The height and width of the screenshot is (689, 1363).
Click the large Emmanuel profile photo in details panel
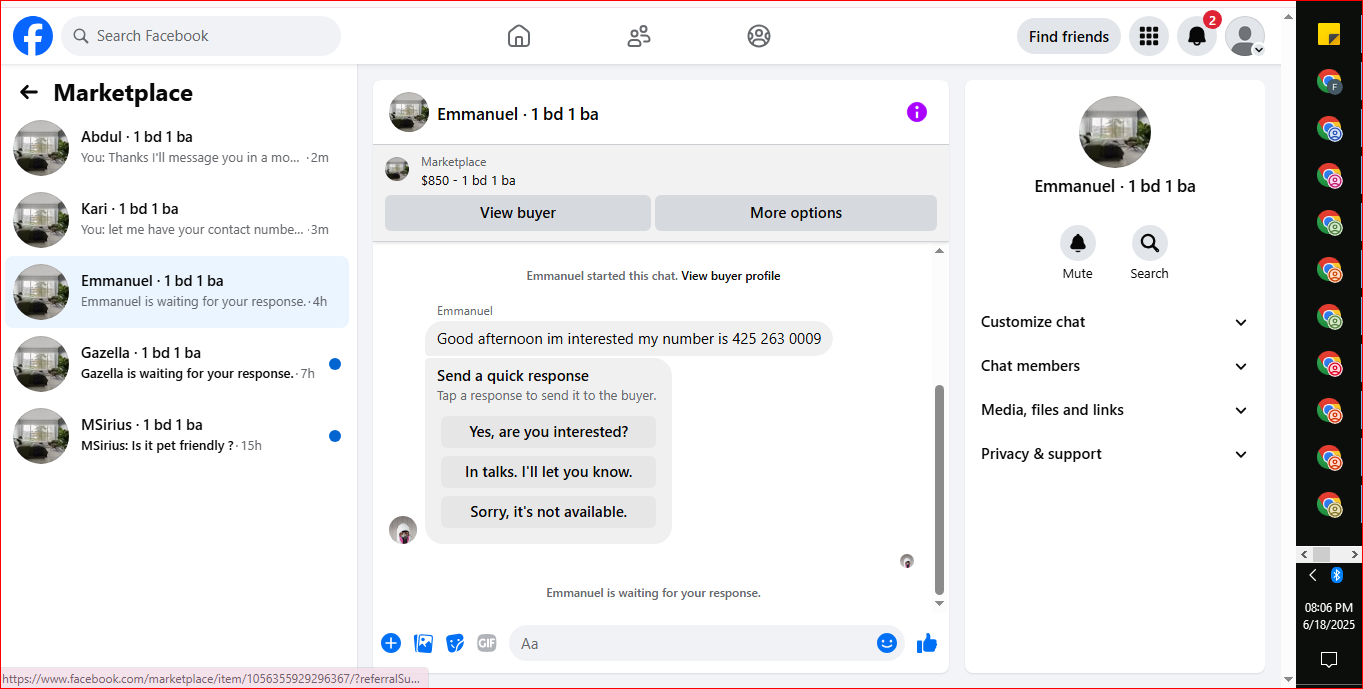click(x=1115, y=132)
